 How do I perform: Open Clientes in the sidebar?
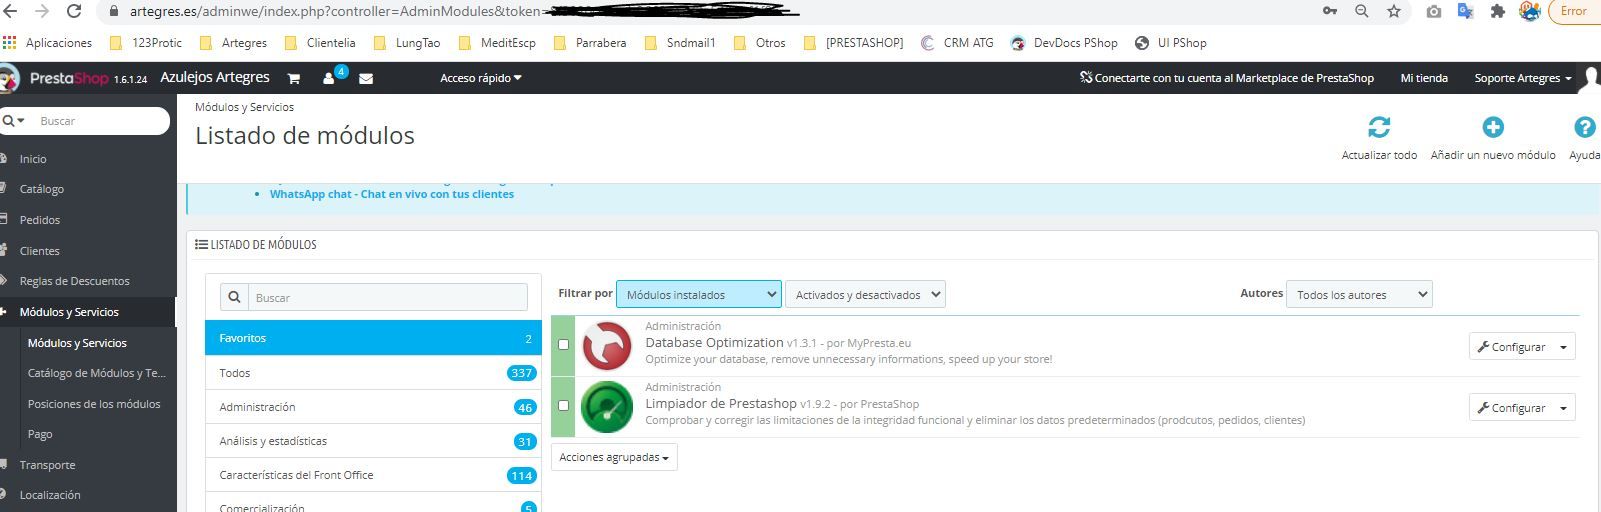tap(40, 251)
